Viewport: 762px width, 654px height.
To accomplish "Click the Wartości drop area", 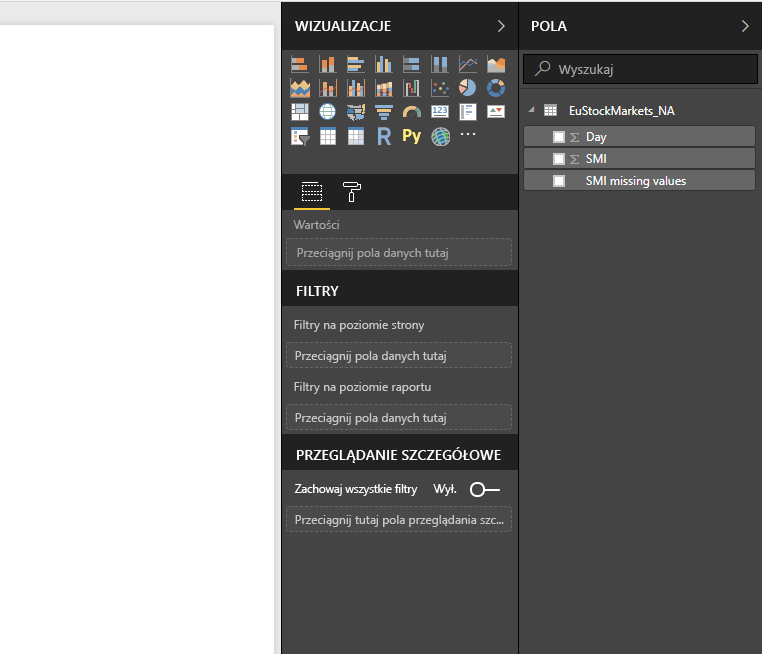I will 399,253.
